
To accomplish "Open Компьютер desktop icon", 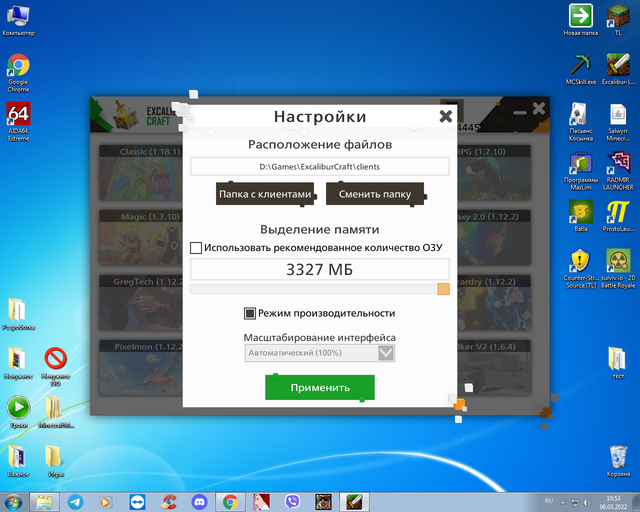I will coord(18,20).
